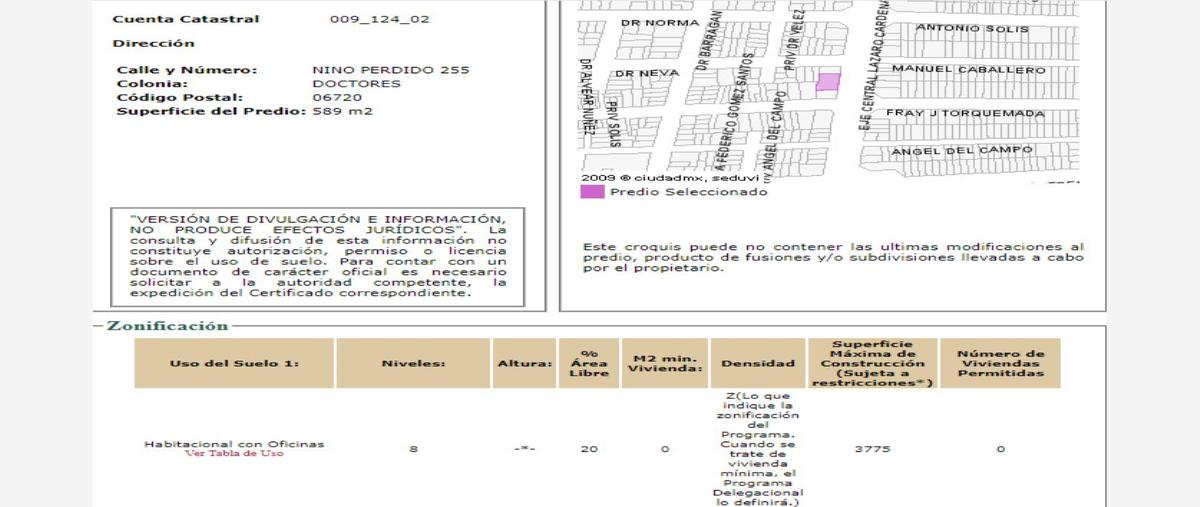Screen dimensions: 1200x507
Task: Click the % Área Libre column header
Action: click(589, 364)
